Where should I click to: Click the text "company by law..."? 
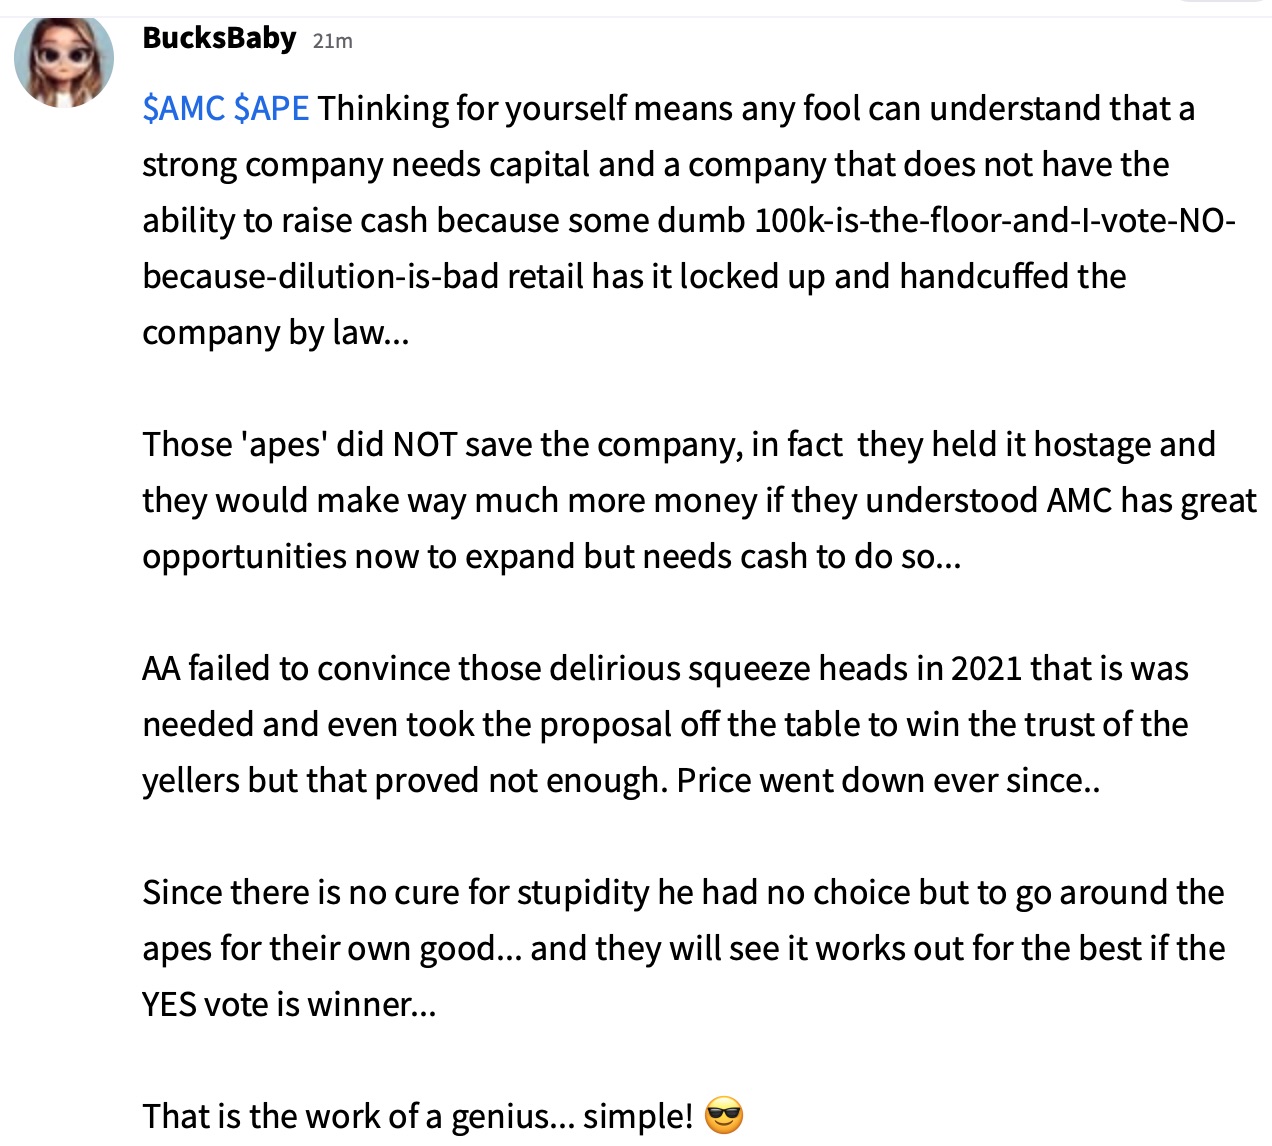click(275, 332)
